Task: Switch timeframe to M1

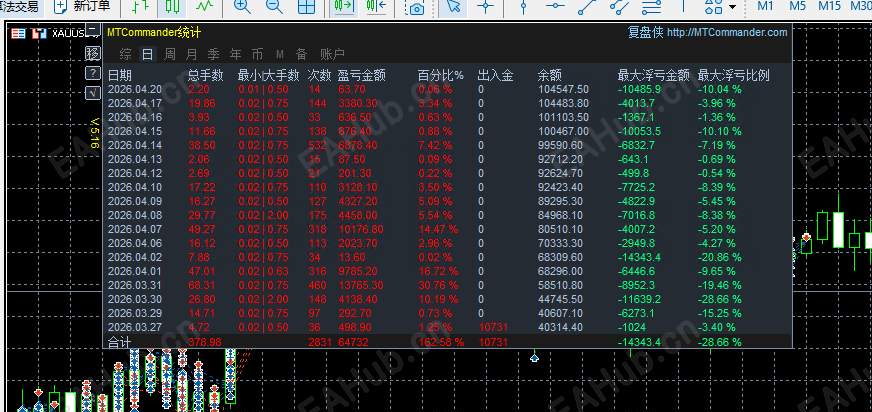Action: pyautogui.click(x=766, y=6)
